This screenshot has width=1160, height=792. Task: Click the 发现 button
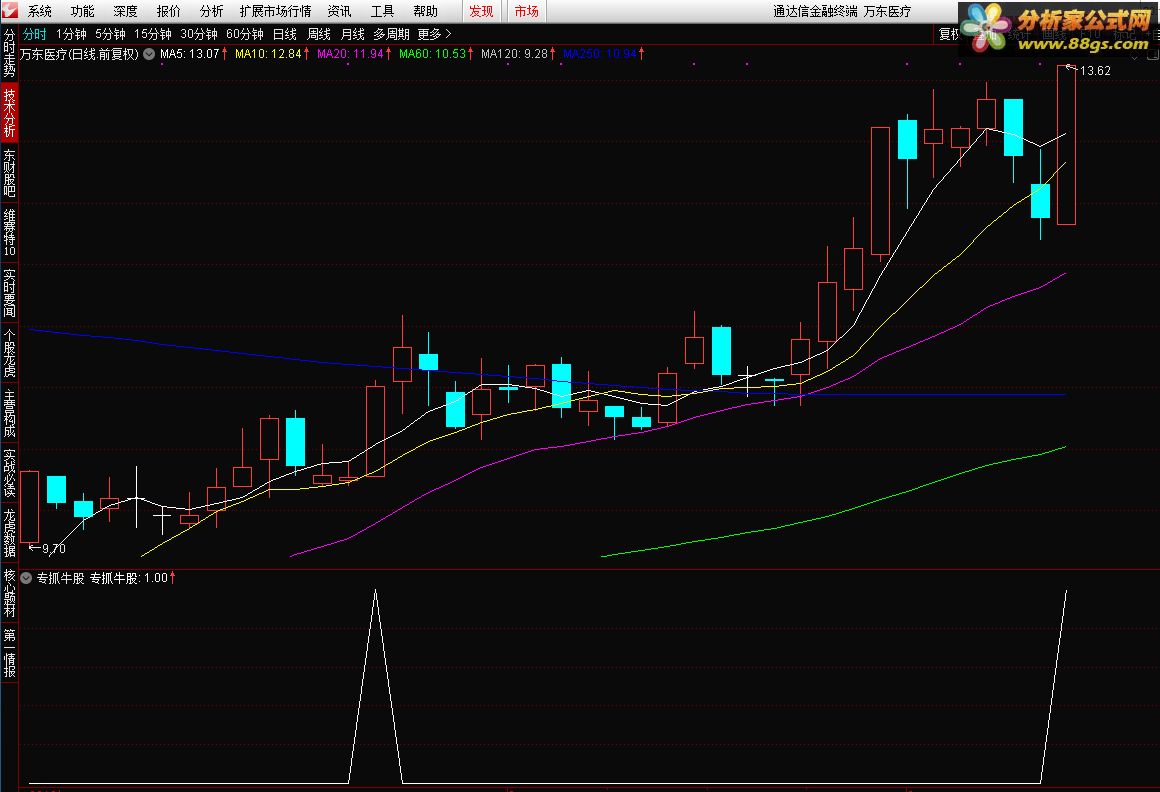[481, 11]
